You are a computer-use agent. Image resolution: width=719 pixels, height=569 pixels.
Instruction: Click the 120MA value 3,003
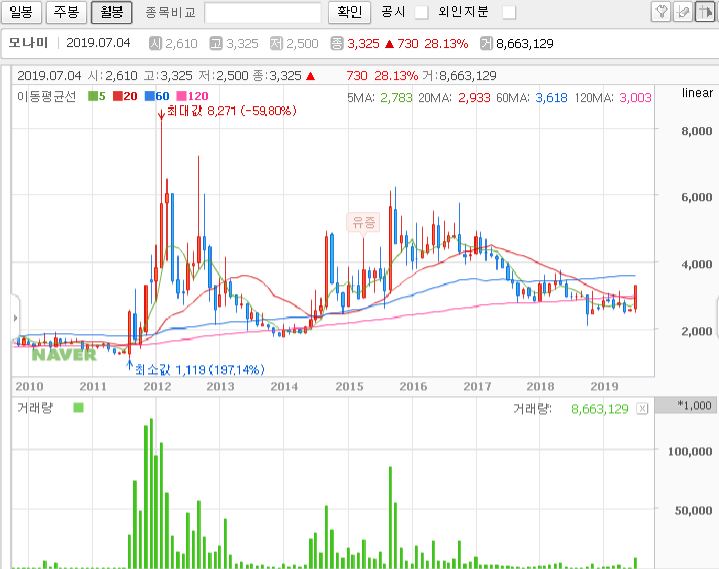[x=636, y=97]
